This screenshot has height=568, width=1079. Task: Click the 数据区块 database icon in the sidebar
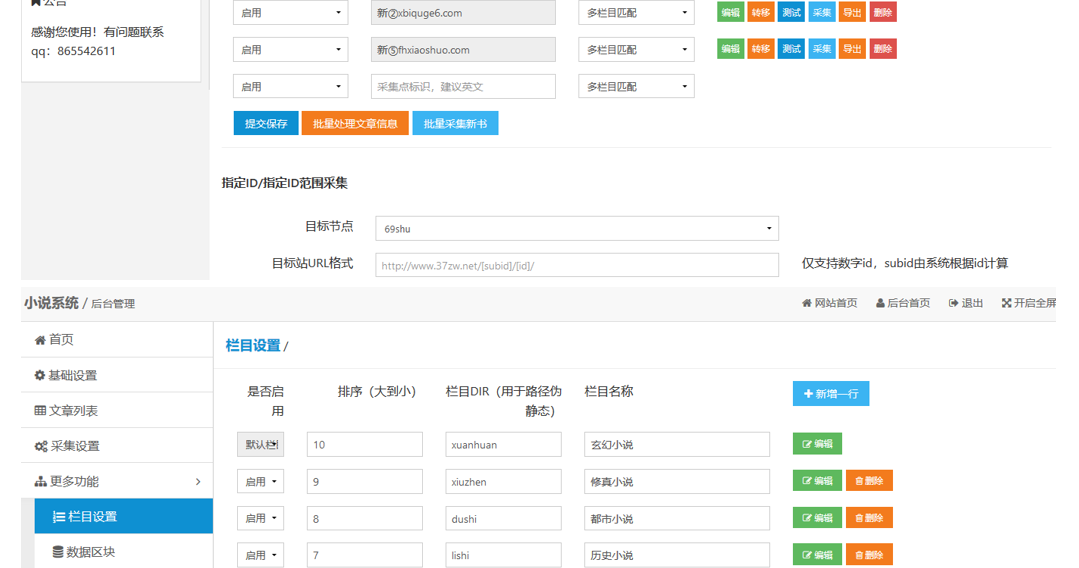(58, 552)
